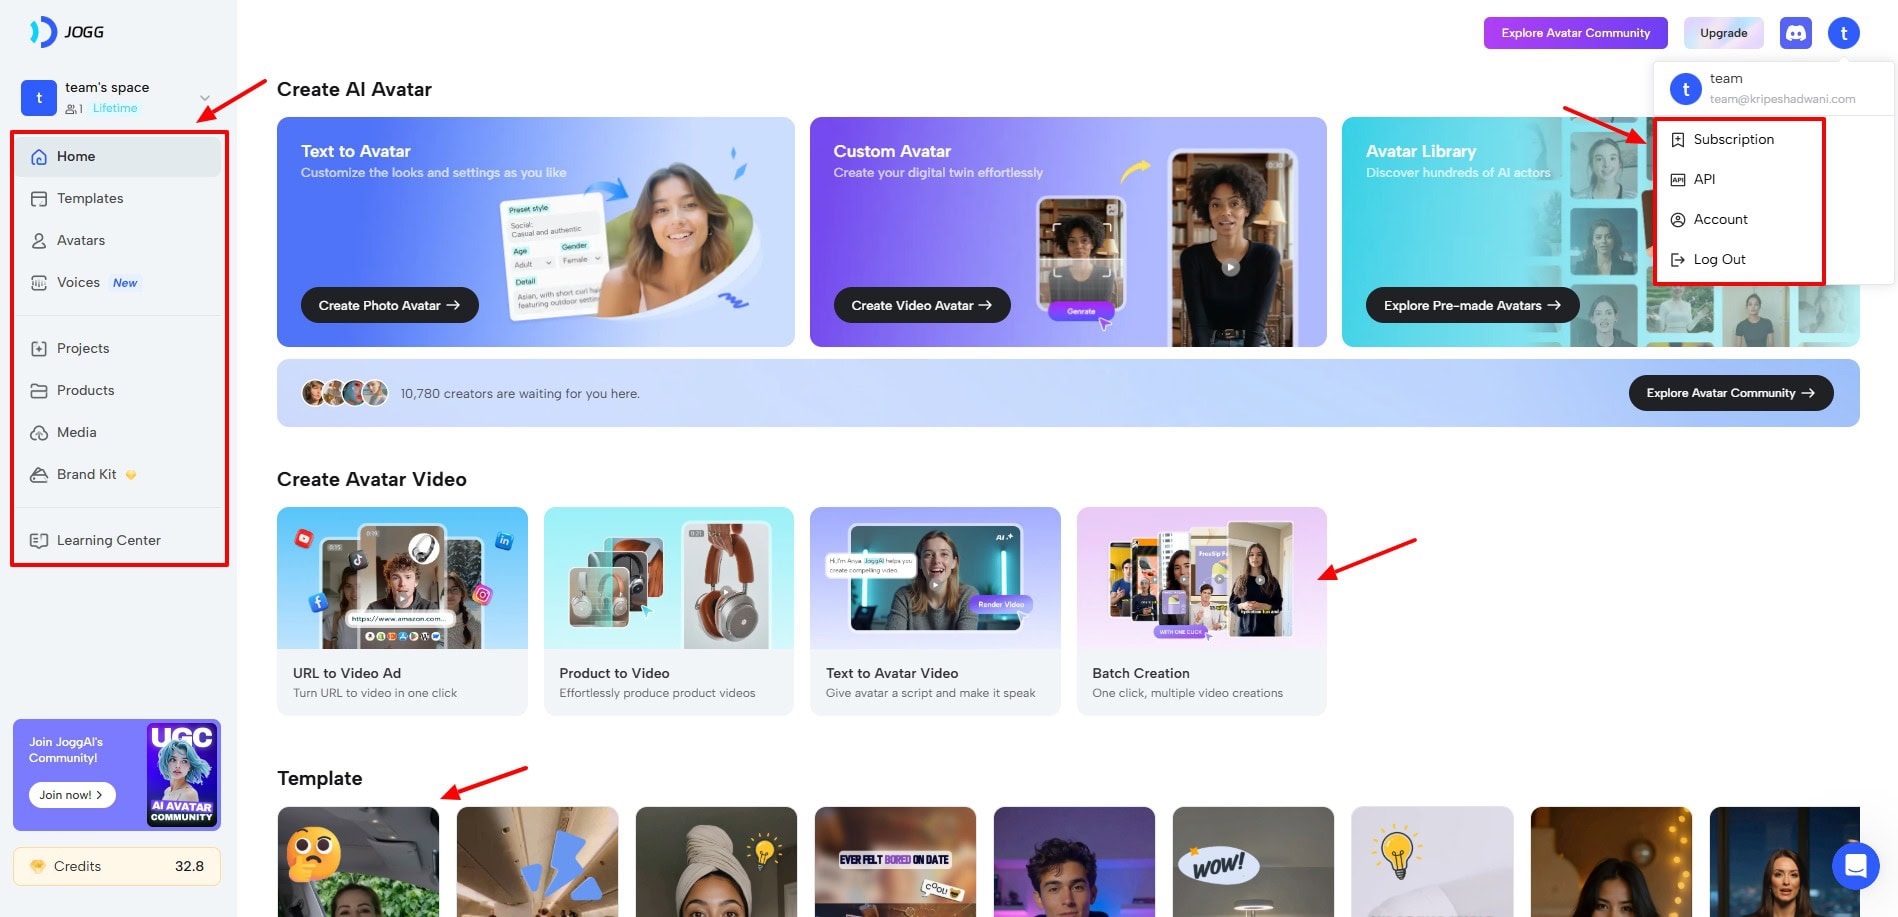Image resolution: width=1898 pixels, height=917 pixels.
Task: Click the team workspace avatar tile
Action: click(39, 98)
